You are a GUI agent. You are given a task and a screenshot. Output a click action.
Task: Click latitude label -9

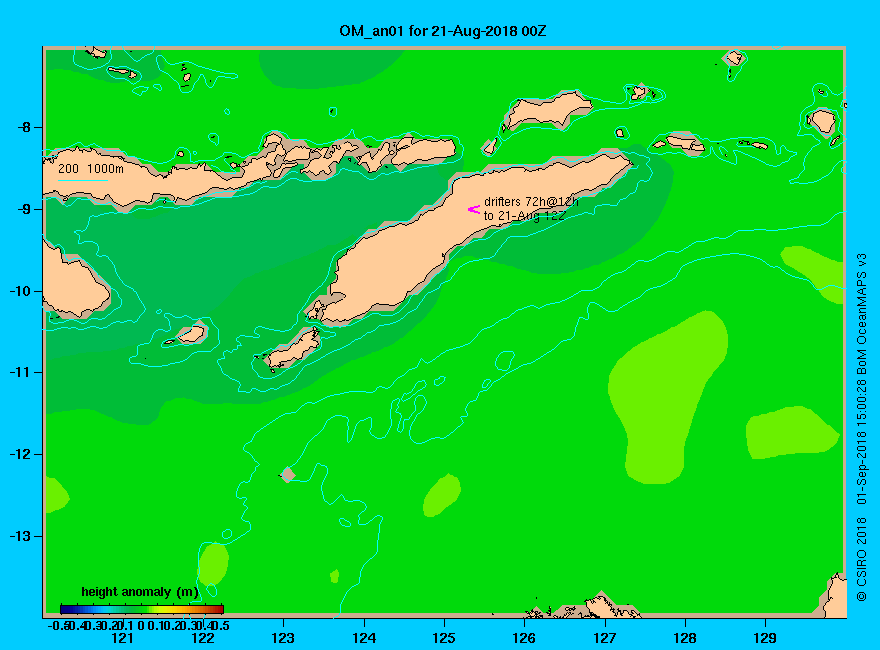point(23,209)
